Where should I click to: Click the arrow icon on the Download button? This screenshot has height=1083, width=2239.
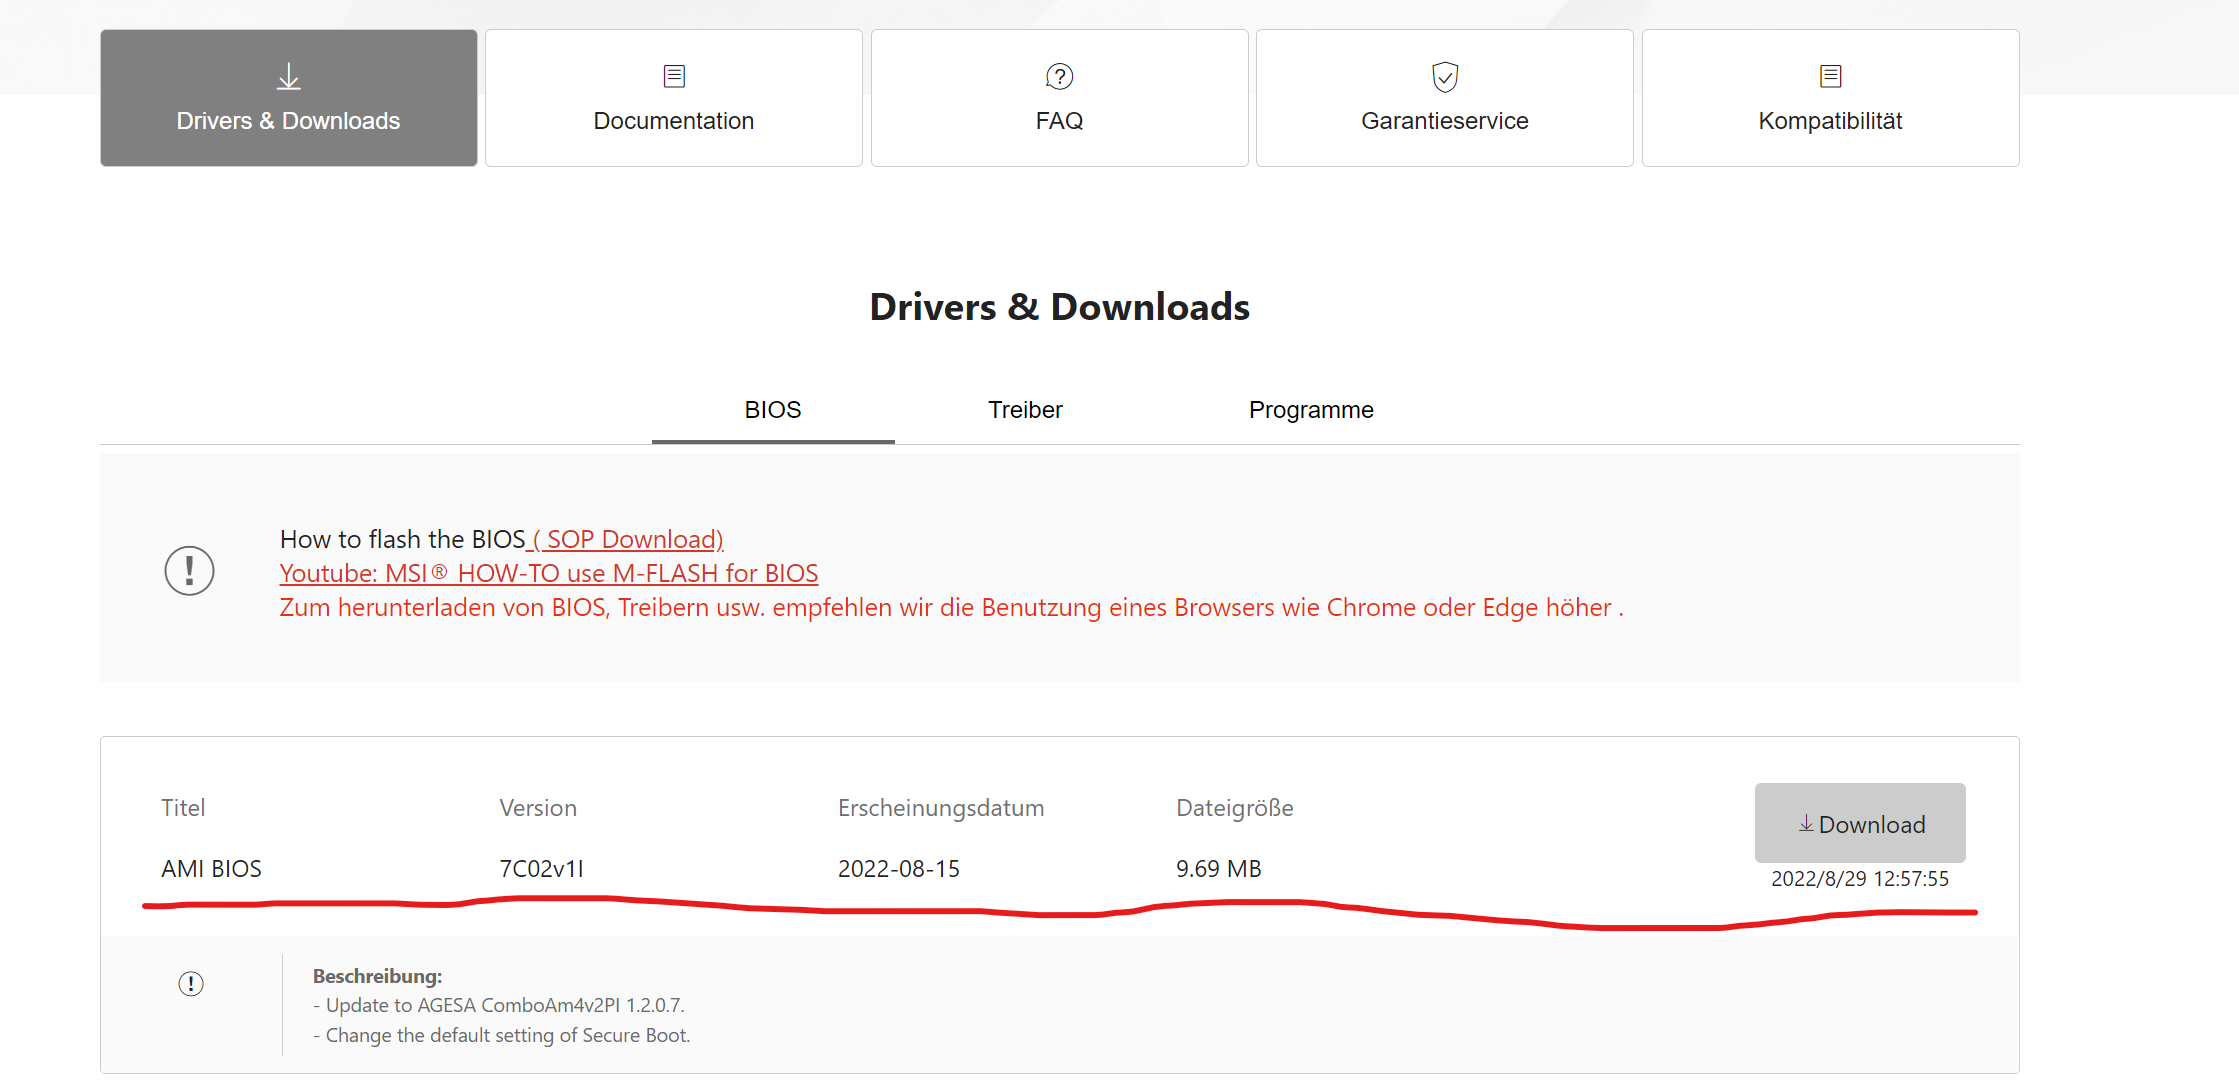click(x=1806, y=824)
